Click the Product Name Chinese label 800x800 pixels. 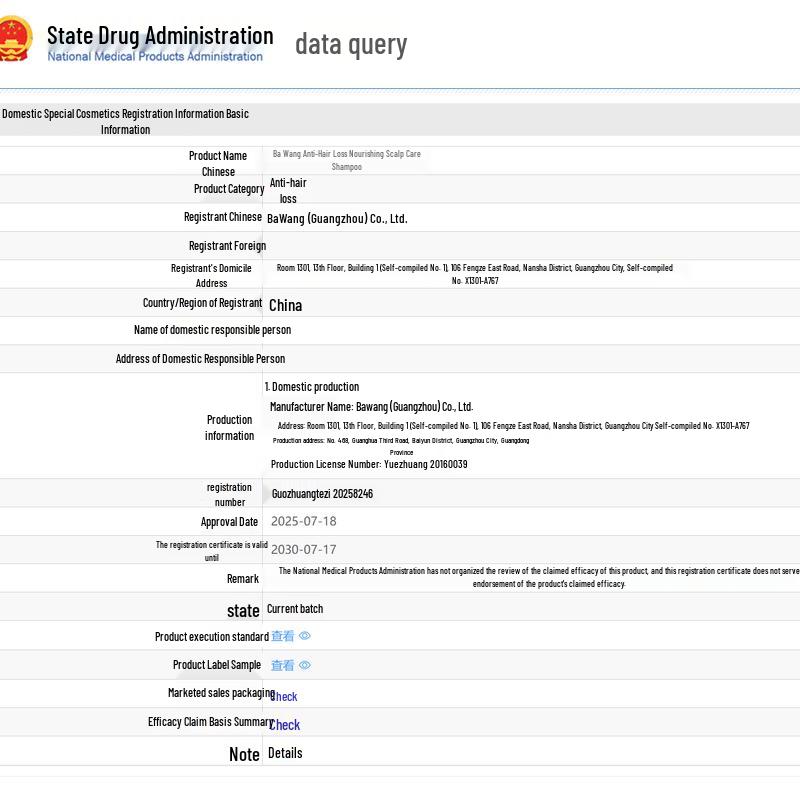218,163
